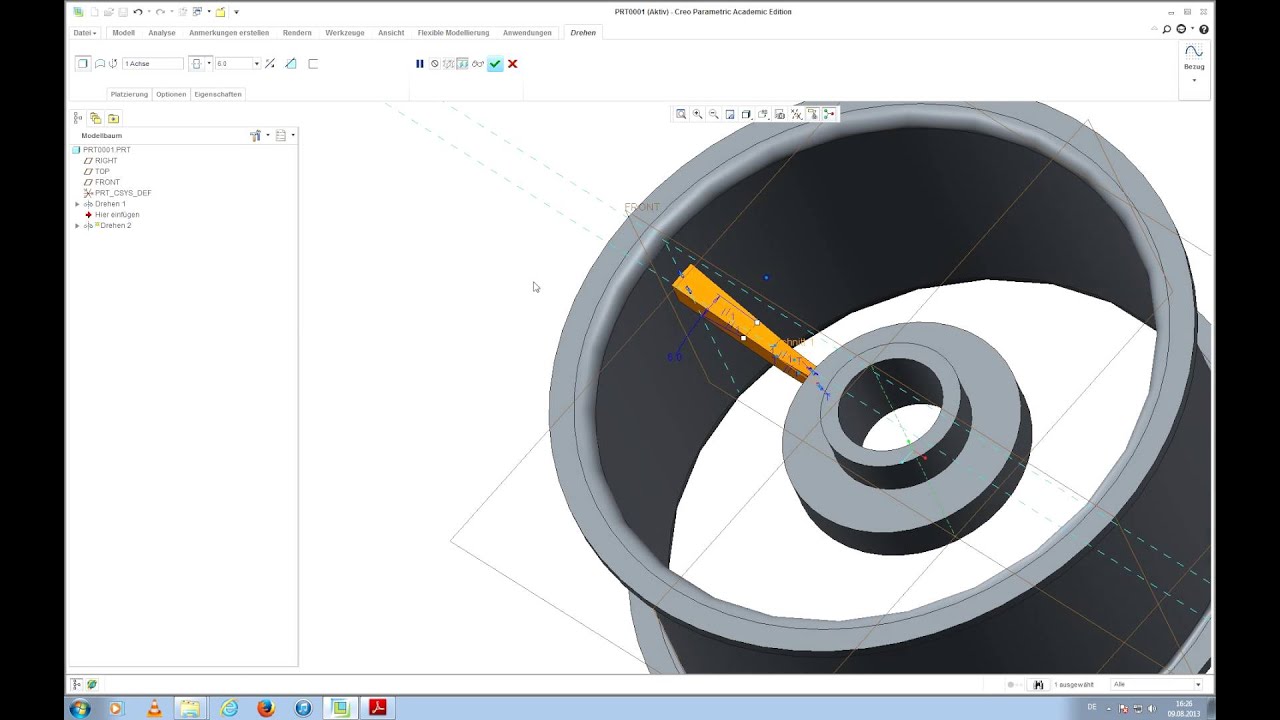Image resolution: width=1280 pixels, height=720 pixels.
Task: Switch to the Rendern ribbon tab
Action: [x=297, y=33]
